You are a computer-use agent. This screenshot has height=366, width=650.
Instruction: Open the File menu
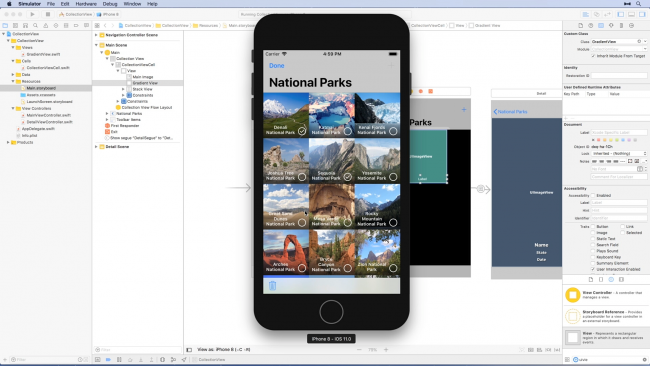(x=51, y=4)
